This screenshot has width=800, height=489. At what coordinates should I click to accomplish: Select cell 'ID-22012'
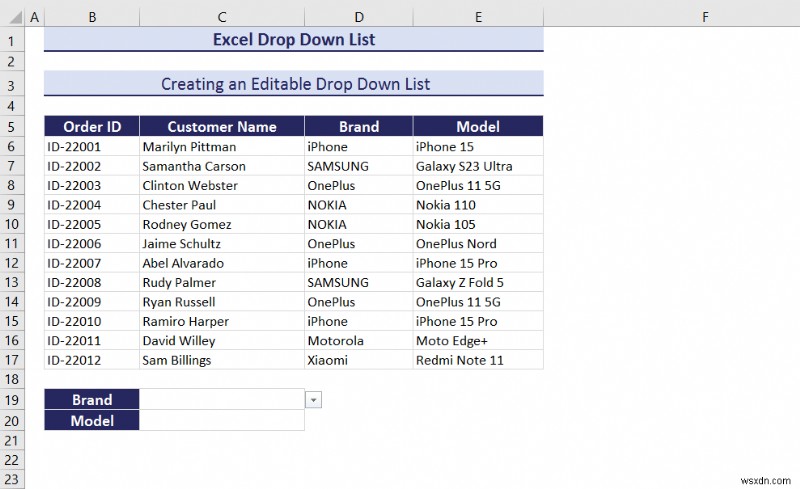pos(92,360)
